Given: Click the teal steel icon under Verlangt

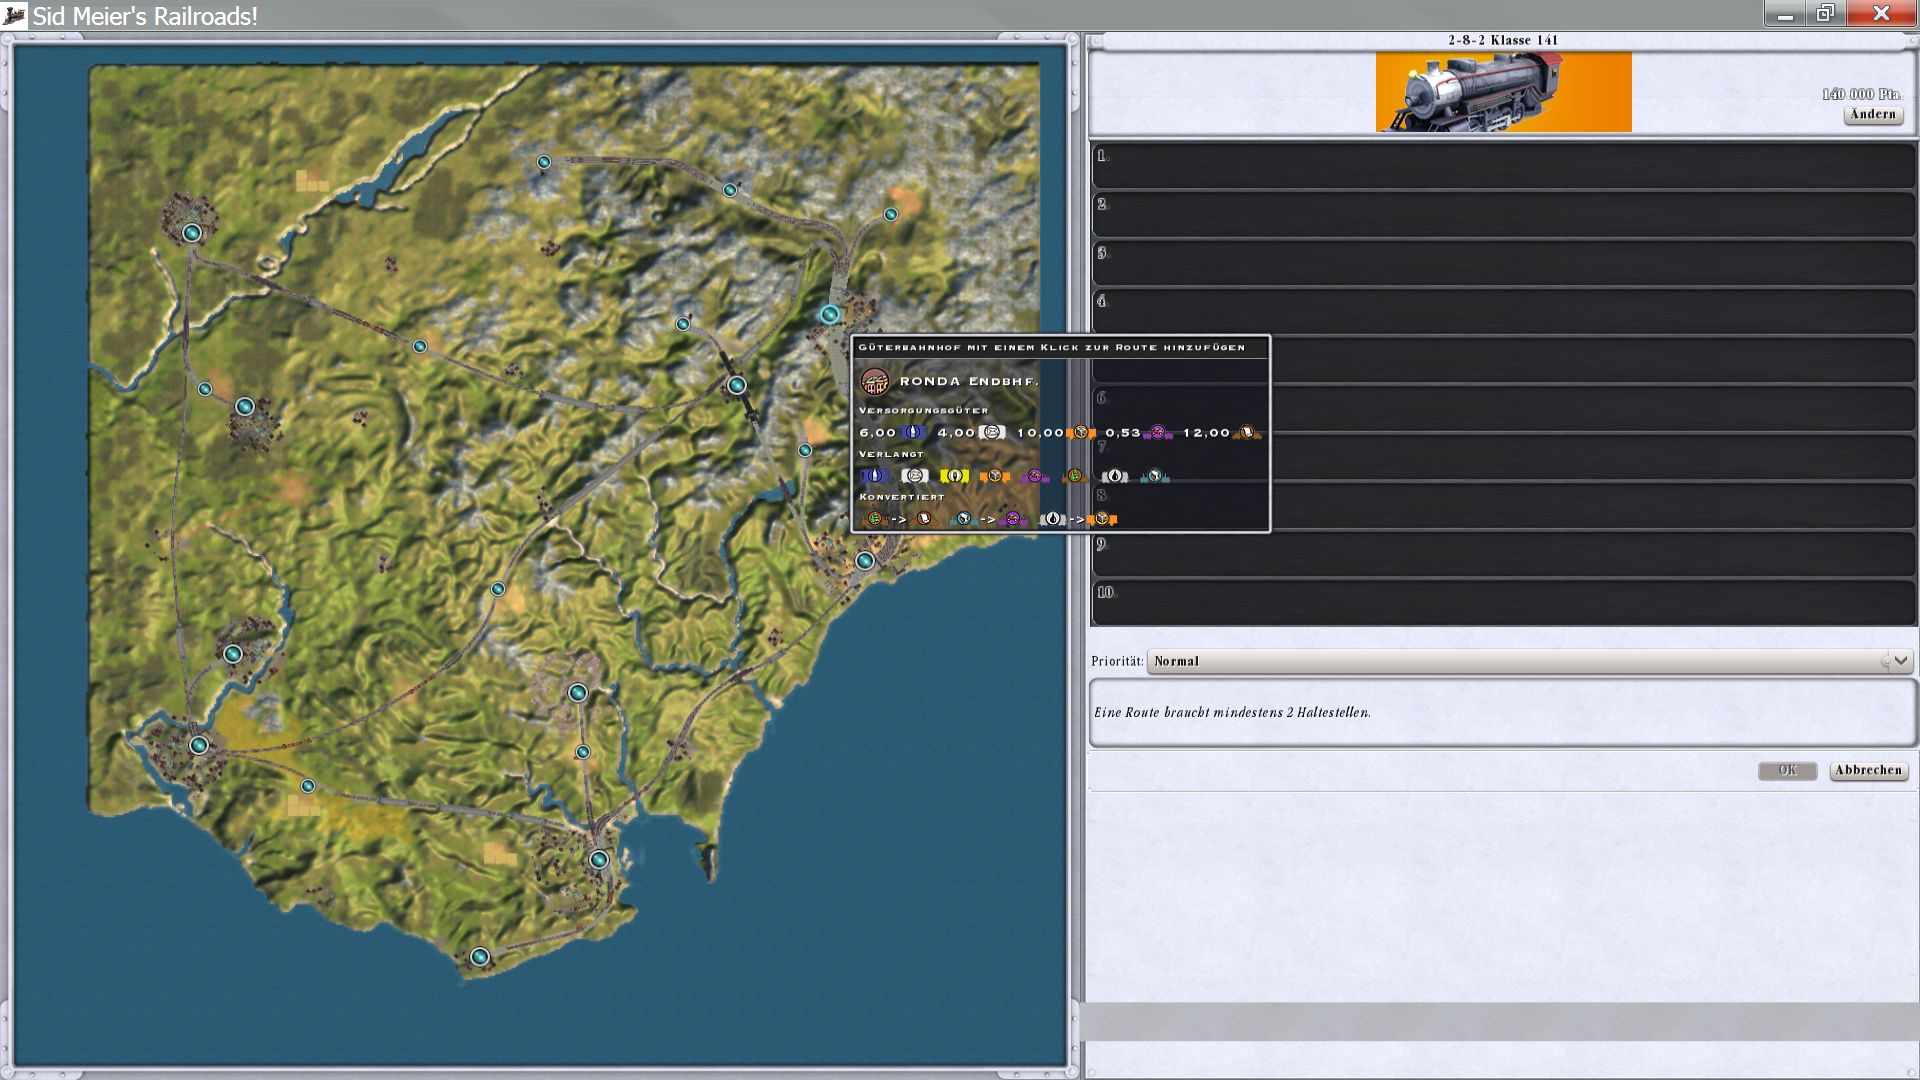Looking at the screenshot, I should 1155,476.
